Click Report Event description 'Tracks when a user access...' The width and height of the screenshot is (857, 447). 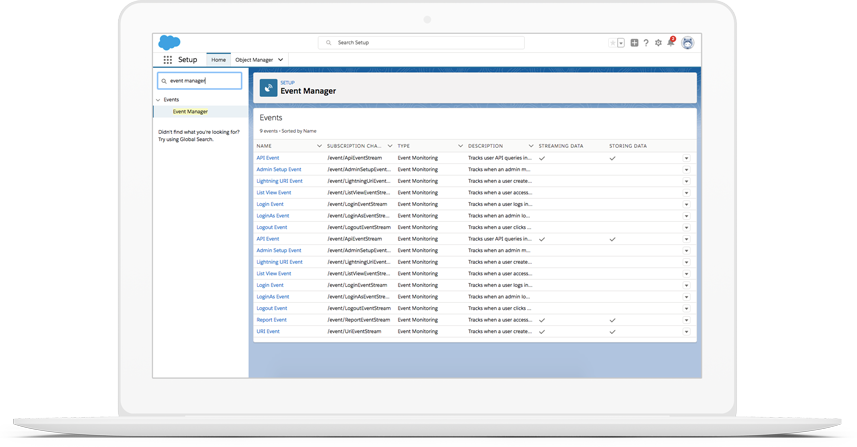click(500, 320)
